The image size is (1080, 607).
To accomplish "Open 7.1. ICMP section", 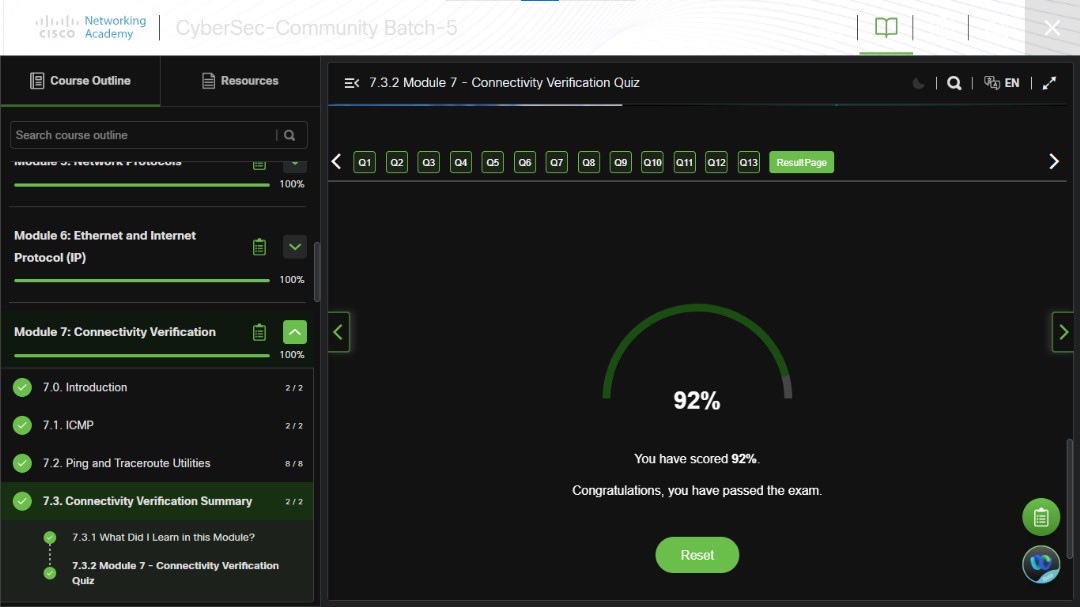I will [157, 425].
